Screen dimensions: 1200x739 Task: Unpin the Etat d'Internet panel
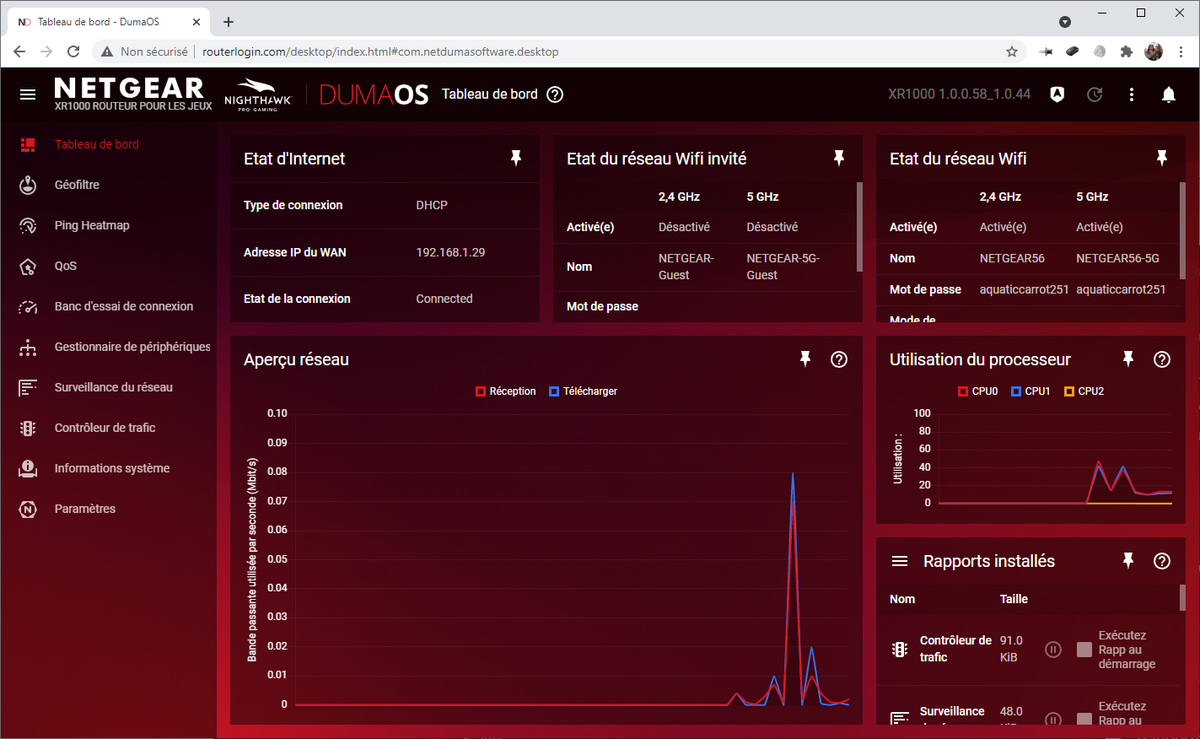(516, 158)
